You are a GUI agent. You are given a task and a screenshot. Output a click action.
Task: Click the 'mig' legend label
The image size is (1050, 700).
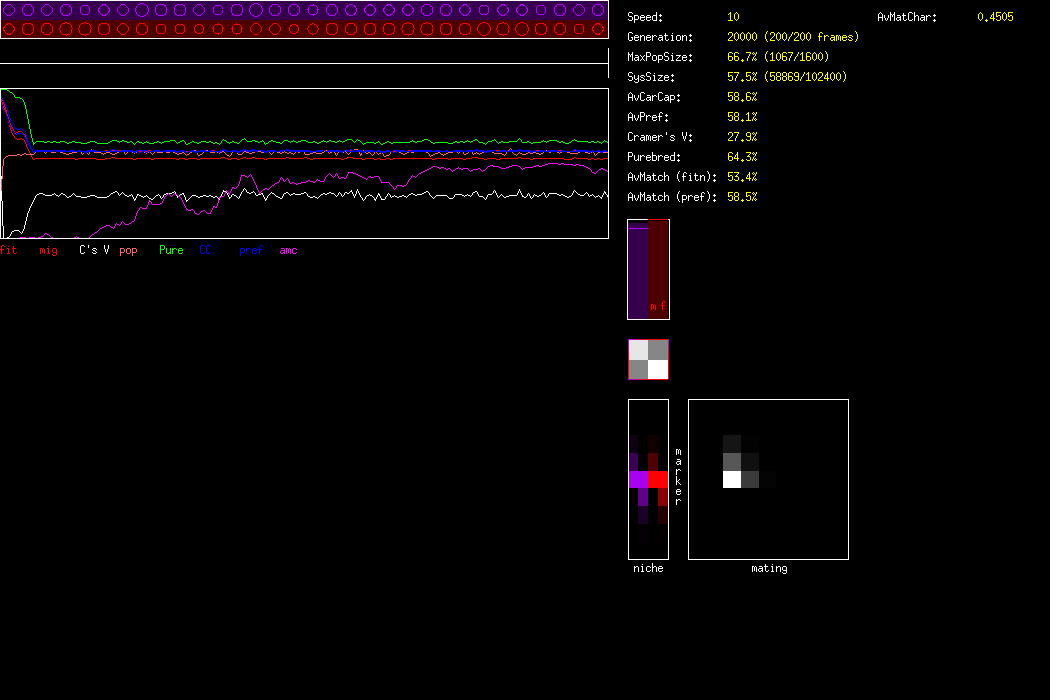[x=48, y=250]
